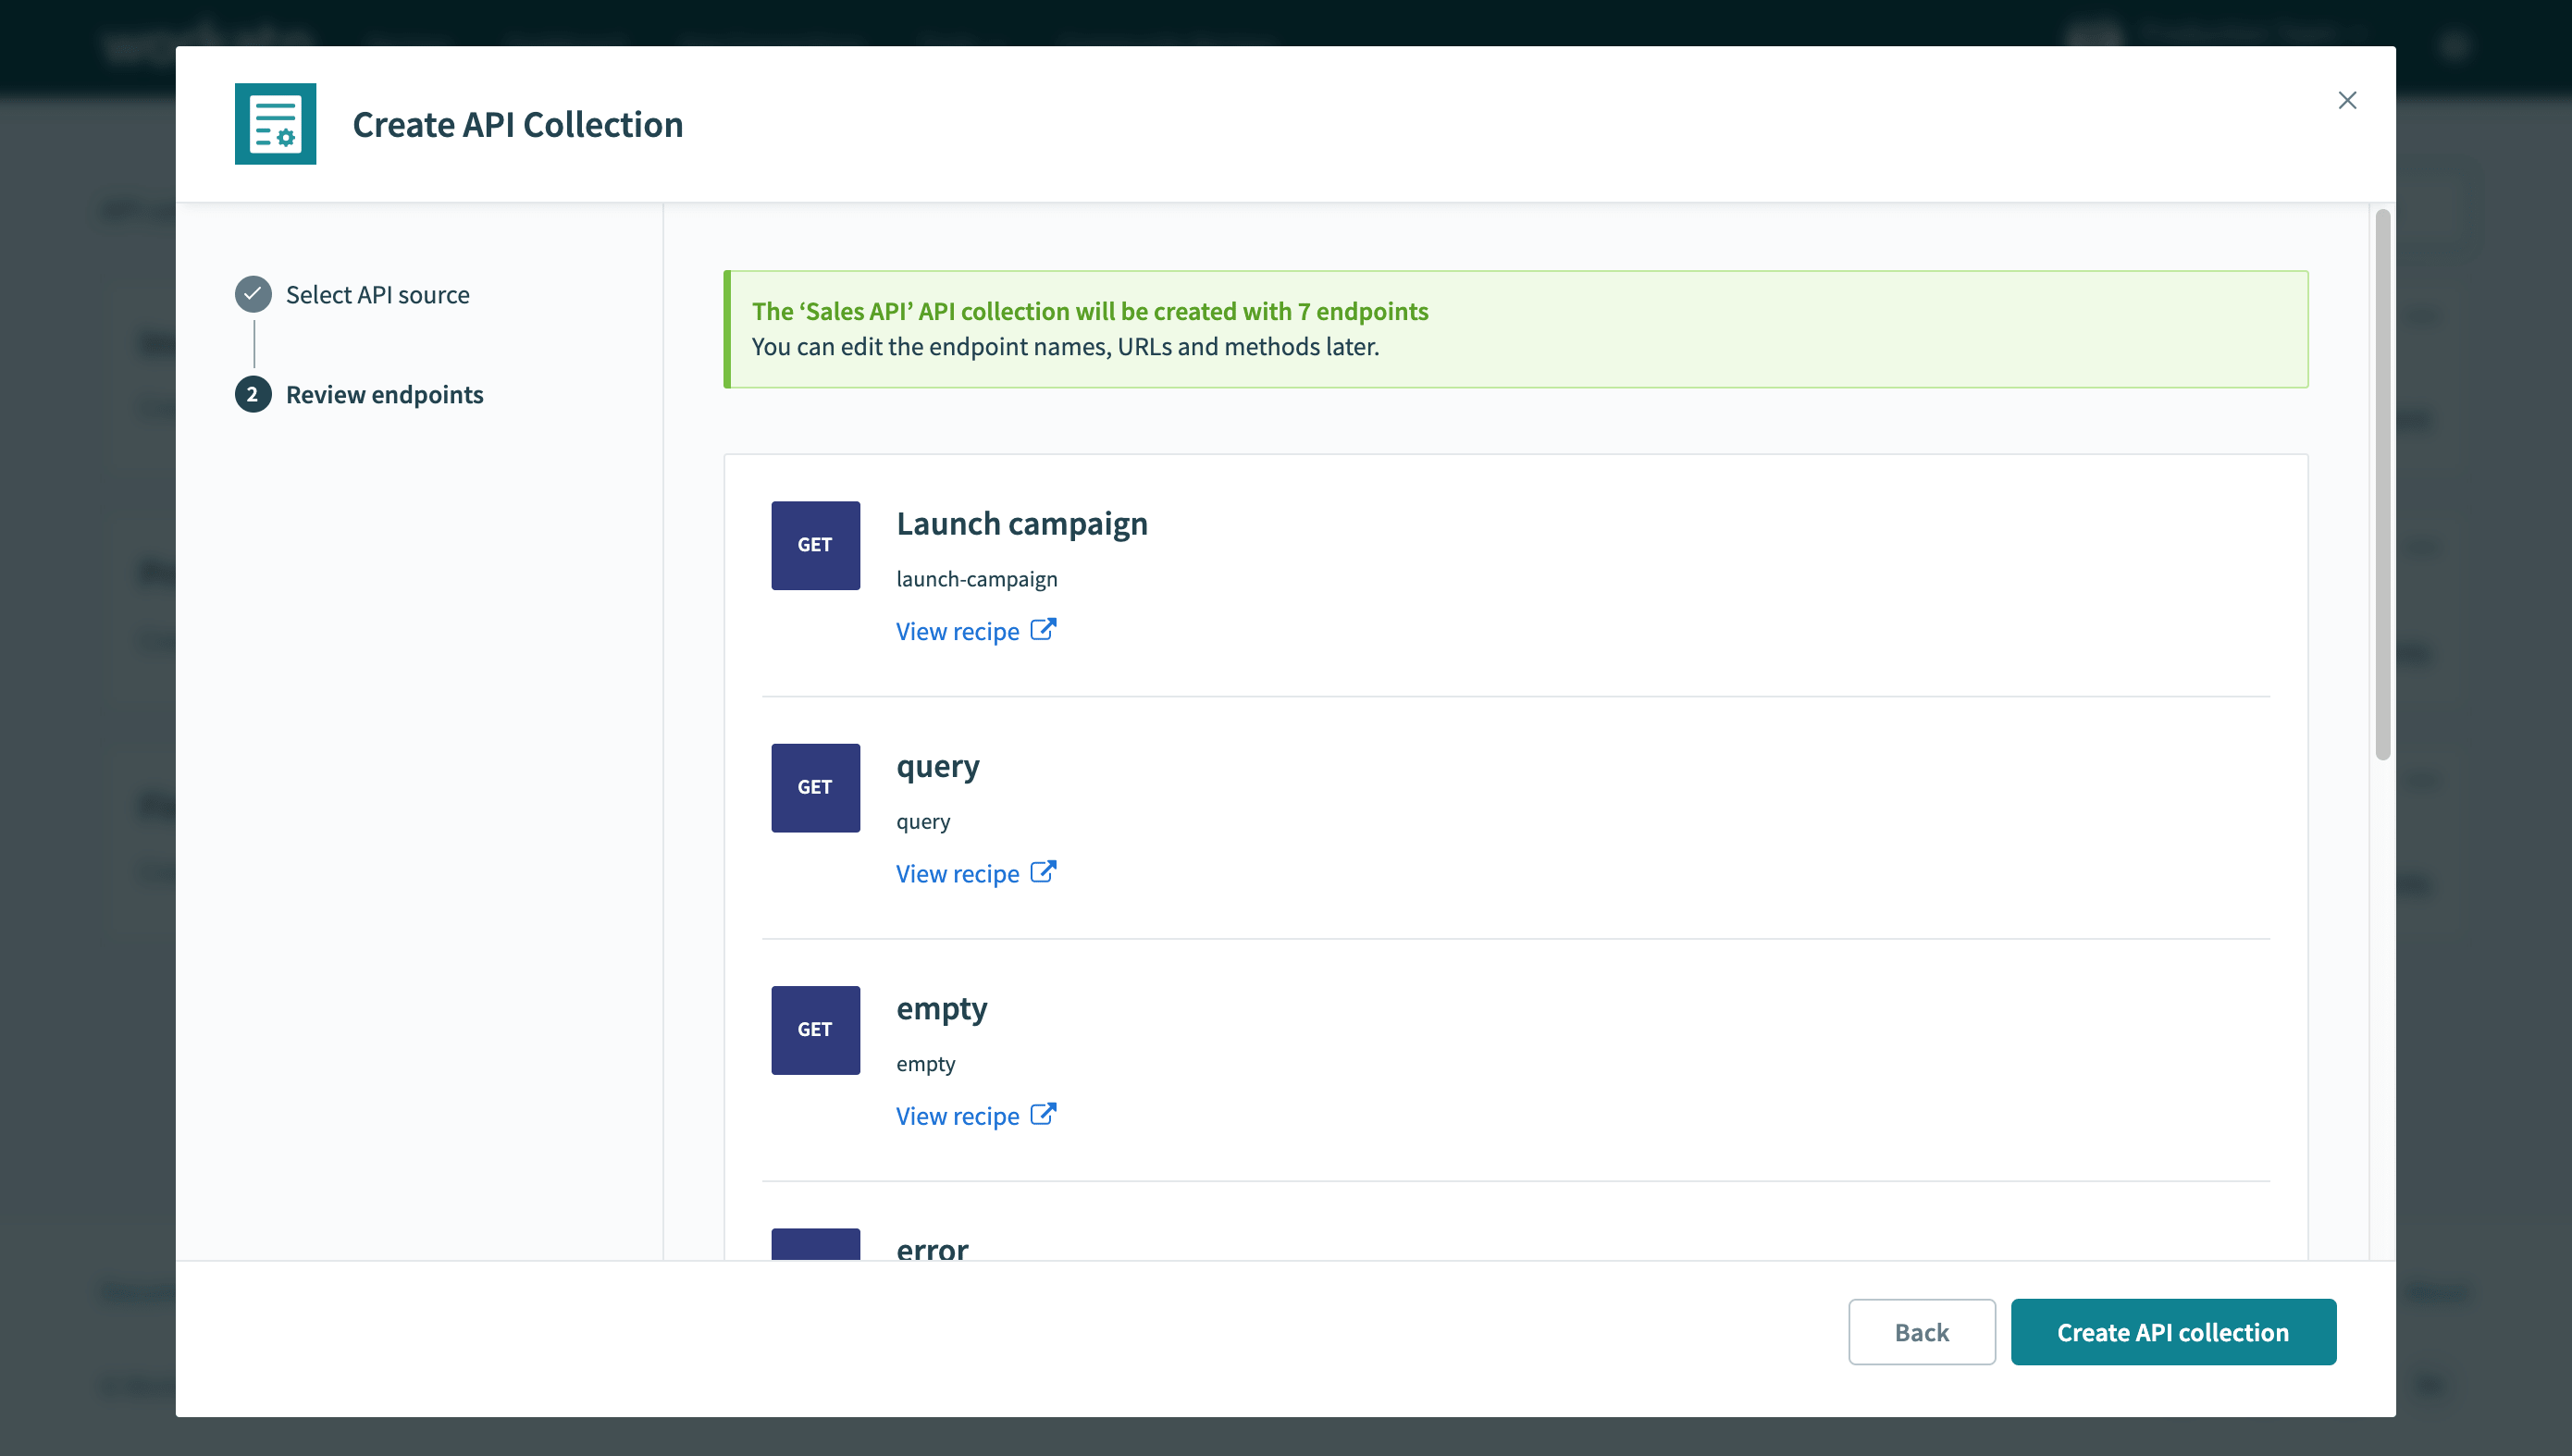Select the Review endpoints step
This screenshot has height=1456, width=2572.
384,395
